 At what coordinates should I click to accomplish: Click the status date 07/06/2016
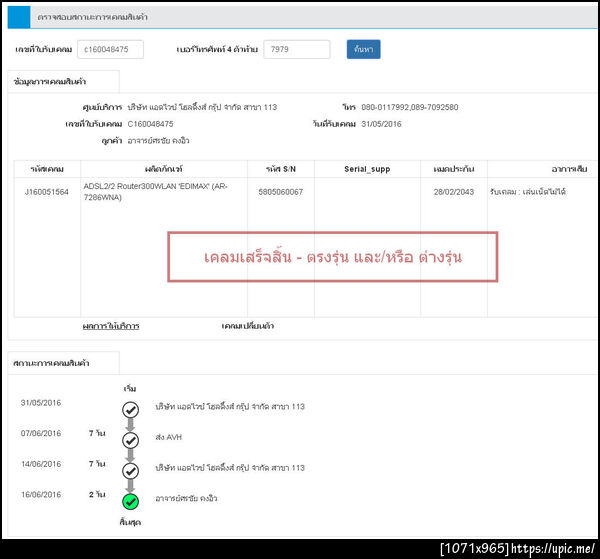coord(41,433)
